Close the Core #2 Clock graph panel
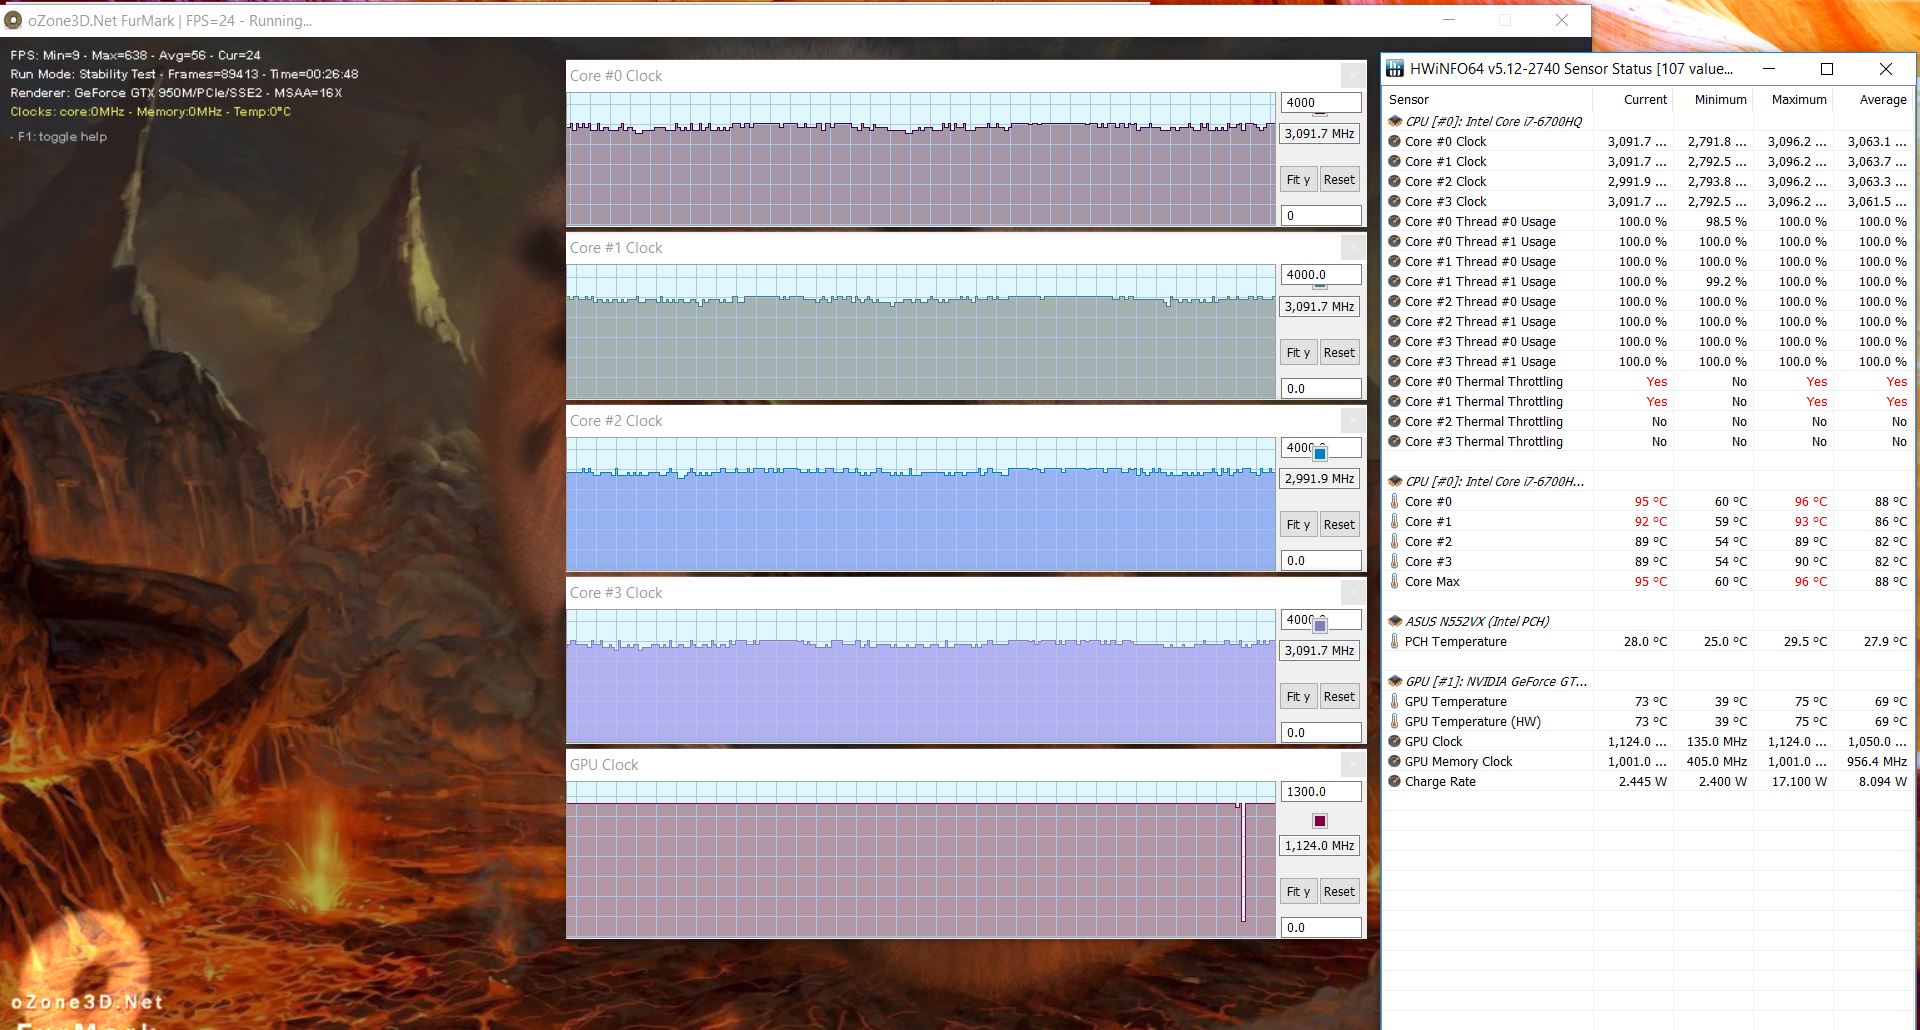Viewport: 1920px width, 1030px height. pyautogui.click(x=1352, y=421)
